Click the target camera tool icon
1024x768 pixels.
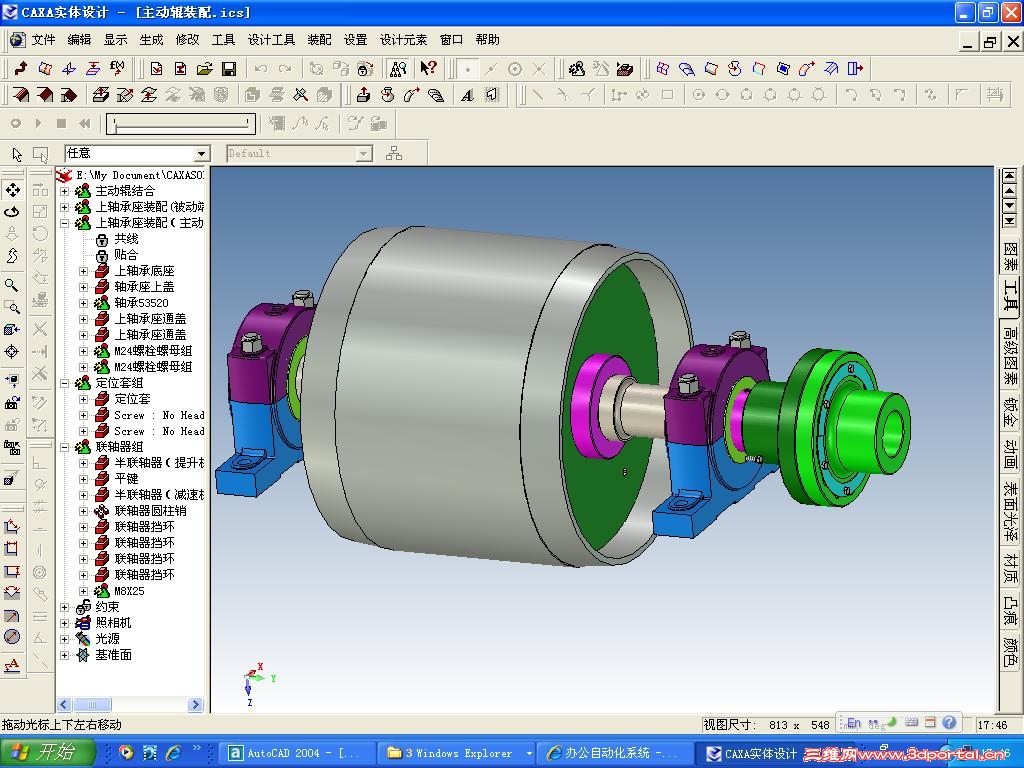12,351
